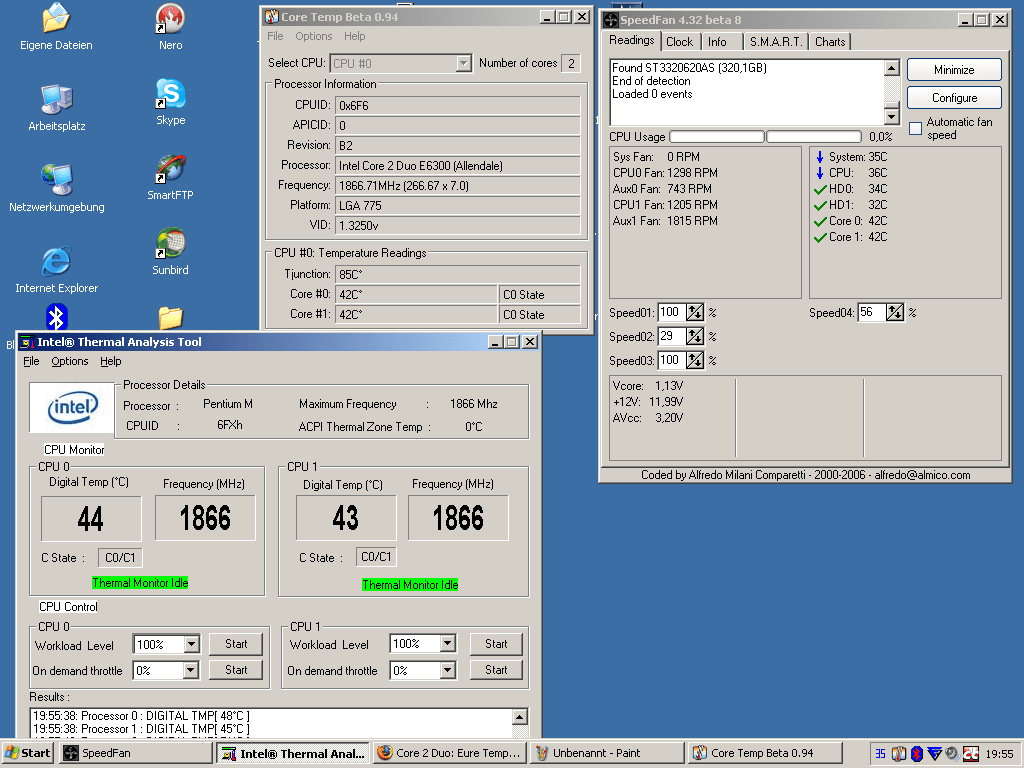Launch SmartFTP desktop shortcut
The width and height of the screenshot is (1024, 768).
pyautogui.click(x=170, y=177)
